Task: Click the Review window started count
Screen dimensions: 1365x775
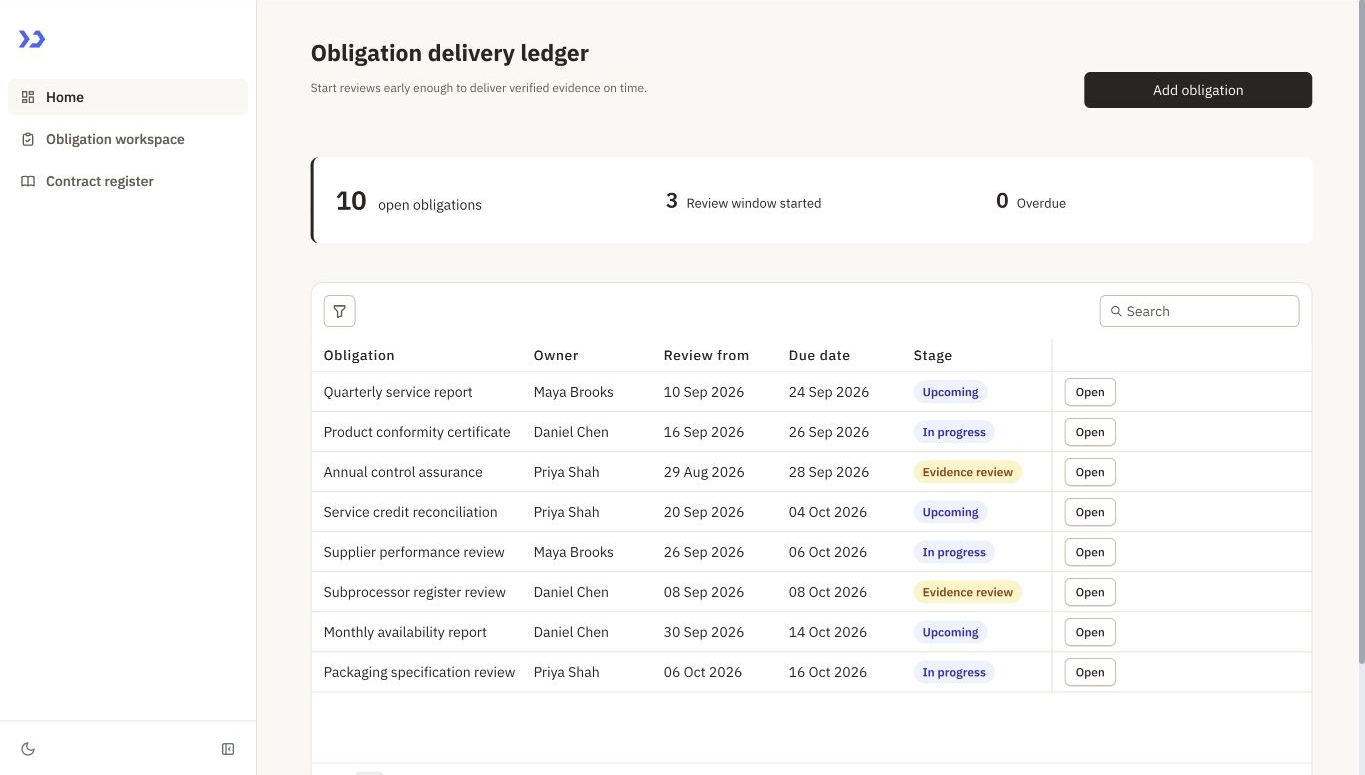Action: pyautogui.click(x=743, y=202)
